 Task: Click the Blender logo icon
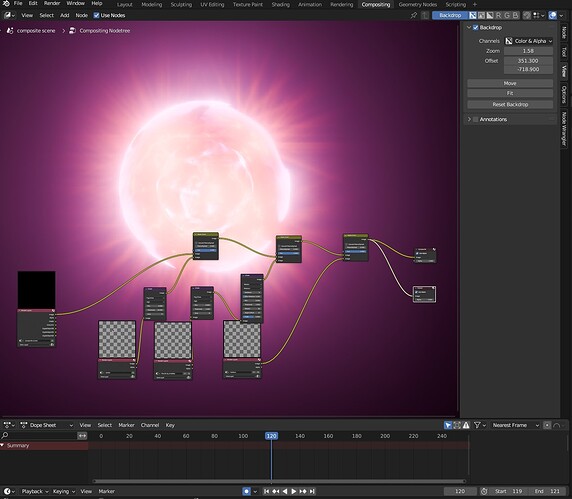tap(6, 3)
